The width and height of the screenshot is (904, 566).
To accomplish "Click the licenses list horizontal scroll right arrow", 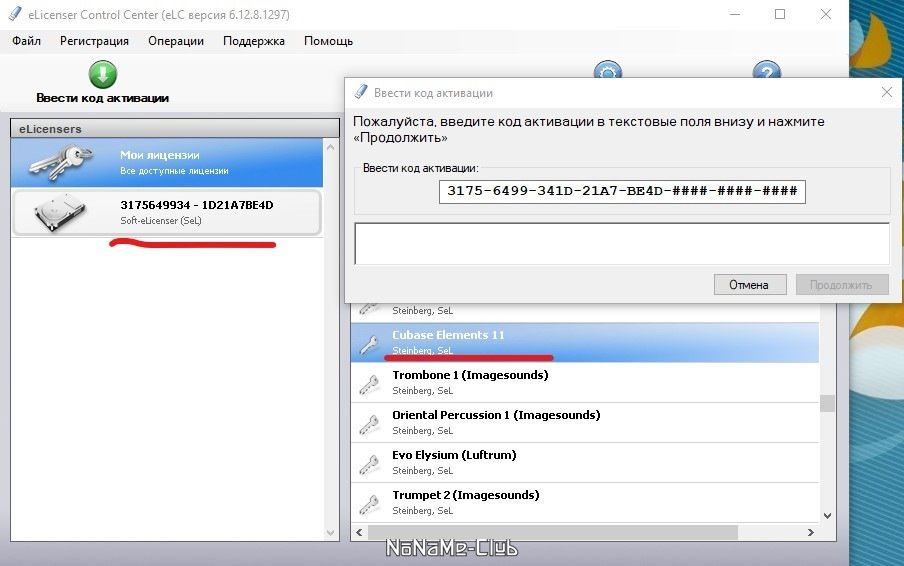I will pos(811,532).
